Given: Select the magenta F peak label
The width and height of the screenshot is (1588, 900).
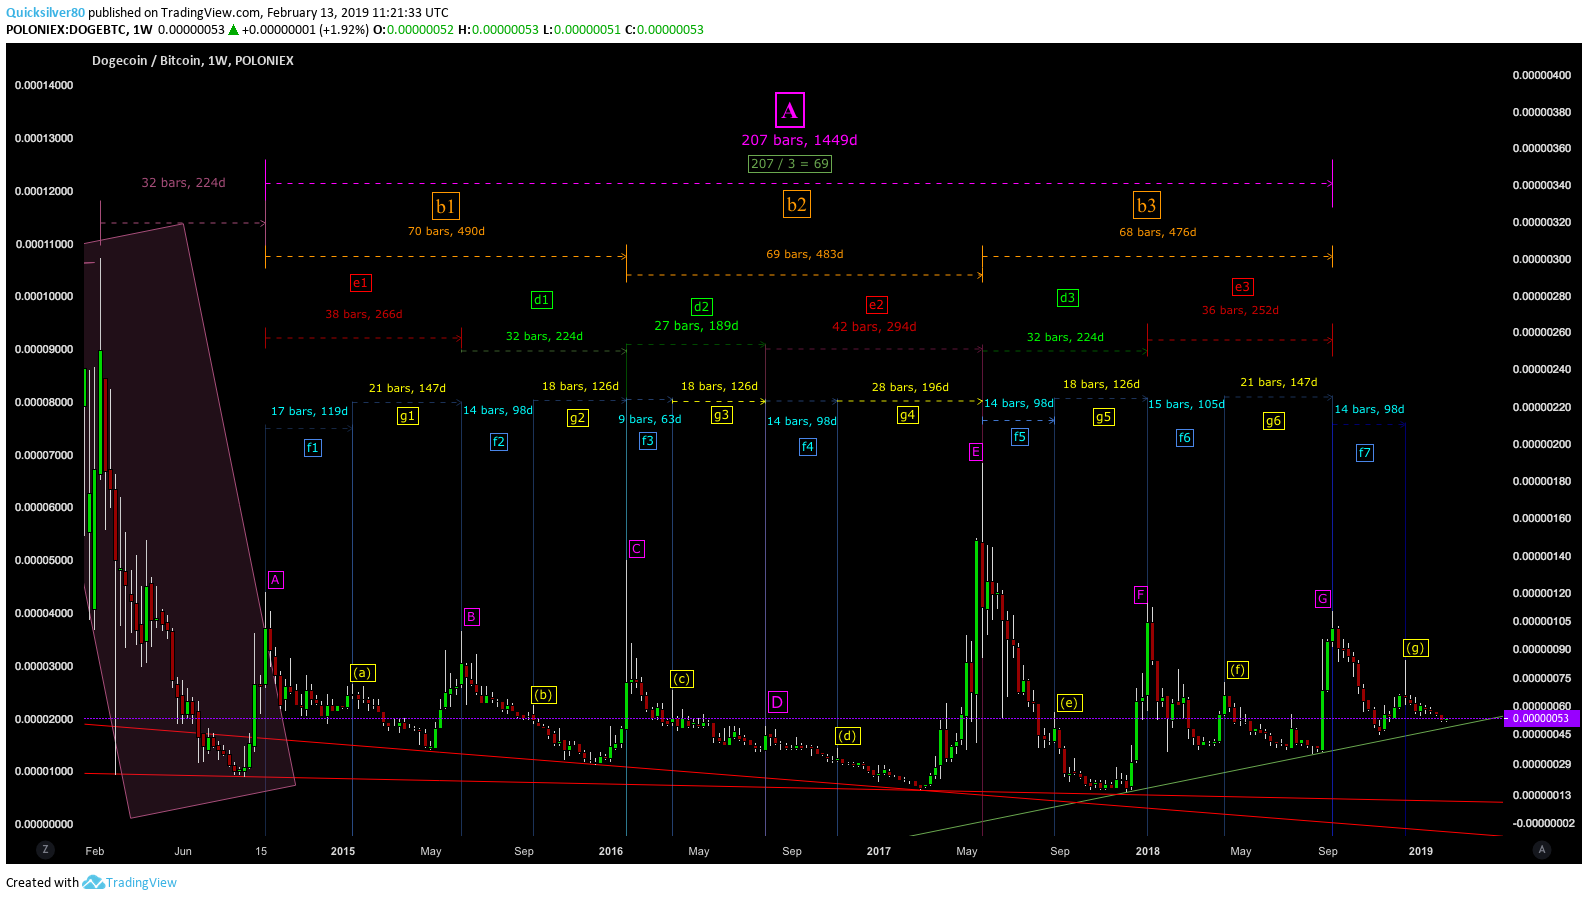Looking at the screenshot, I should (x=1140, y=595).
